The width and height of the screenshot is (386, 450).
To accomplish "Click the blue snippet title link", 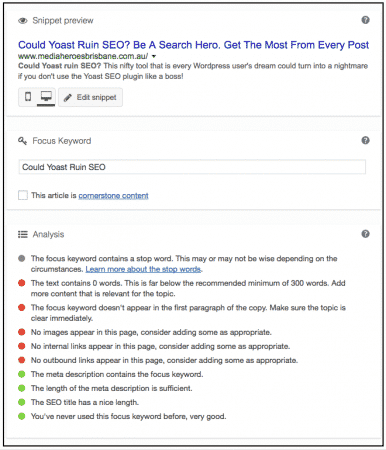I will tap(193, 45).
